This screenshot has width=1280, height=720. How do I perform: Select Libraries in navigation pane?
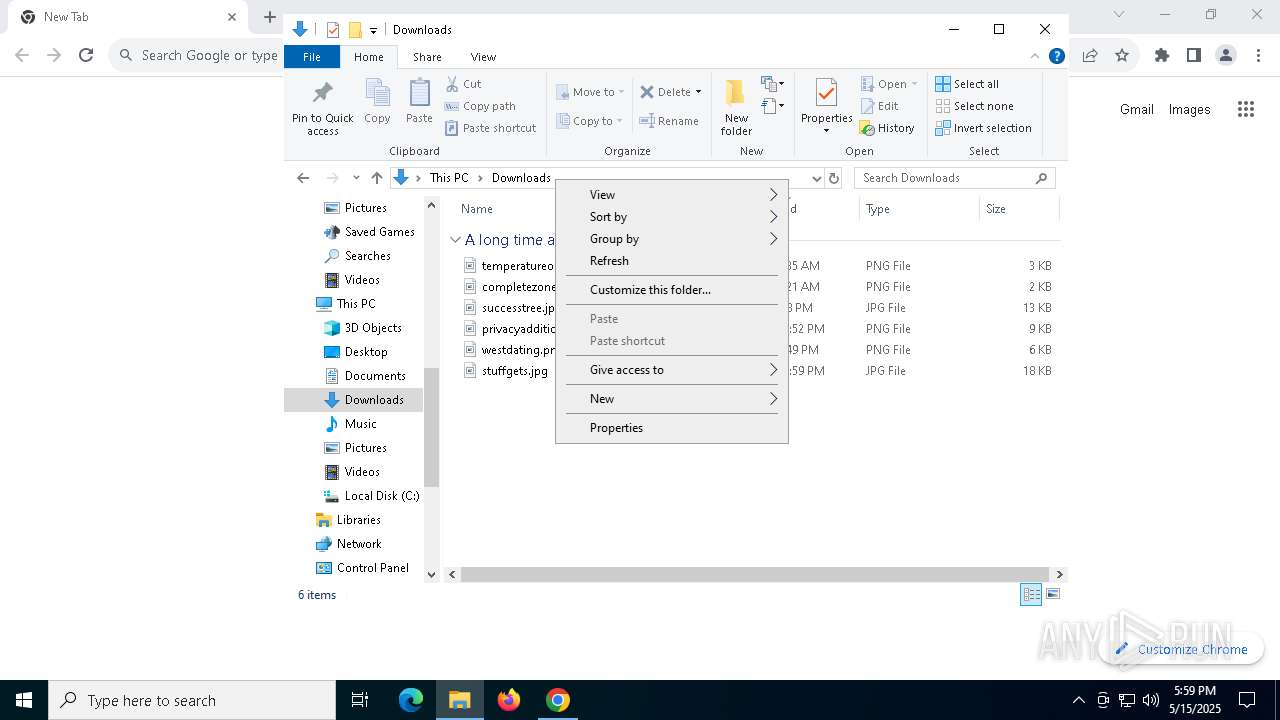348,520
